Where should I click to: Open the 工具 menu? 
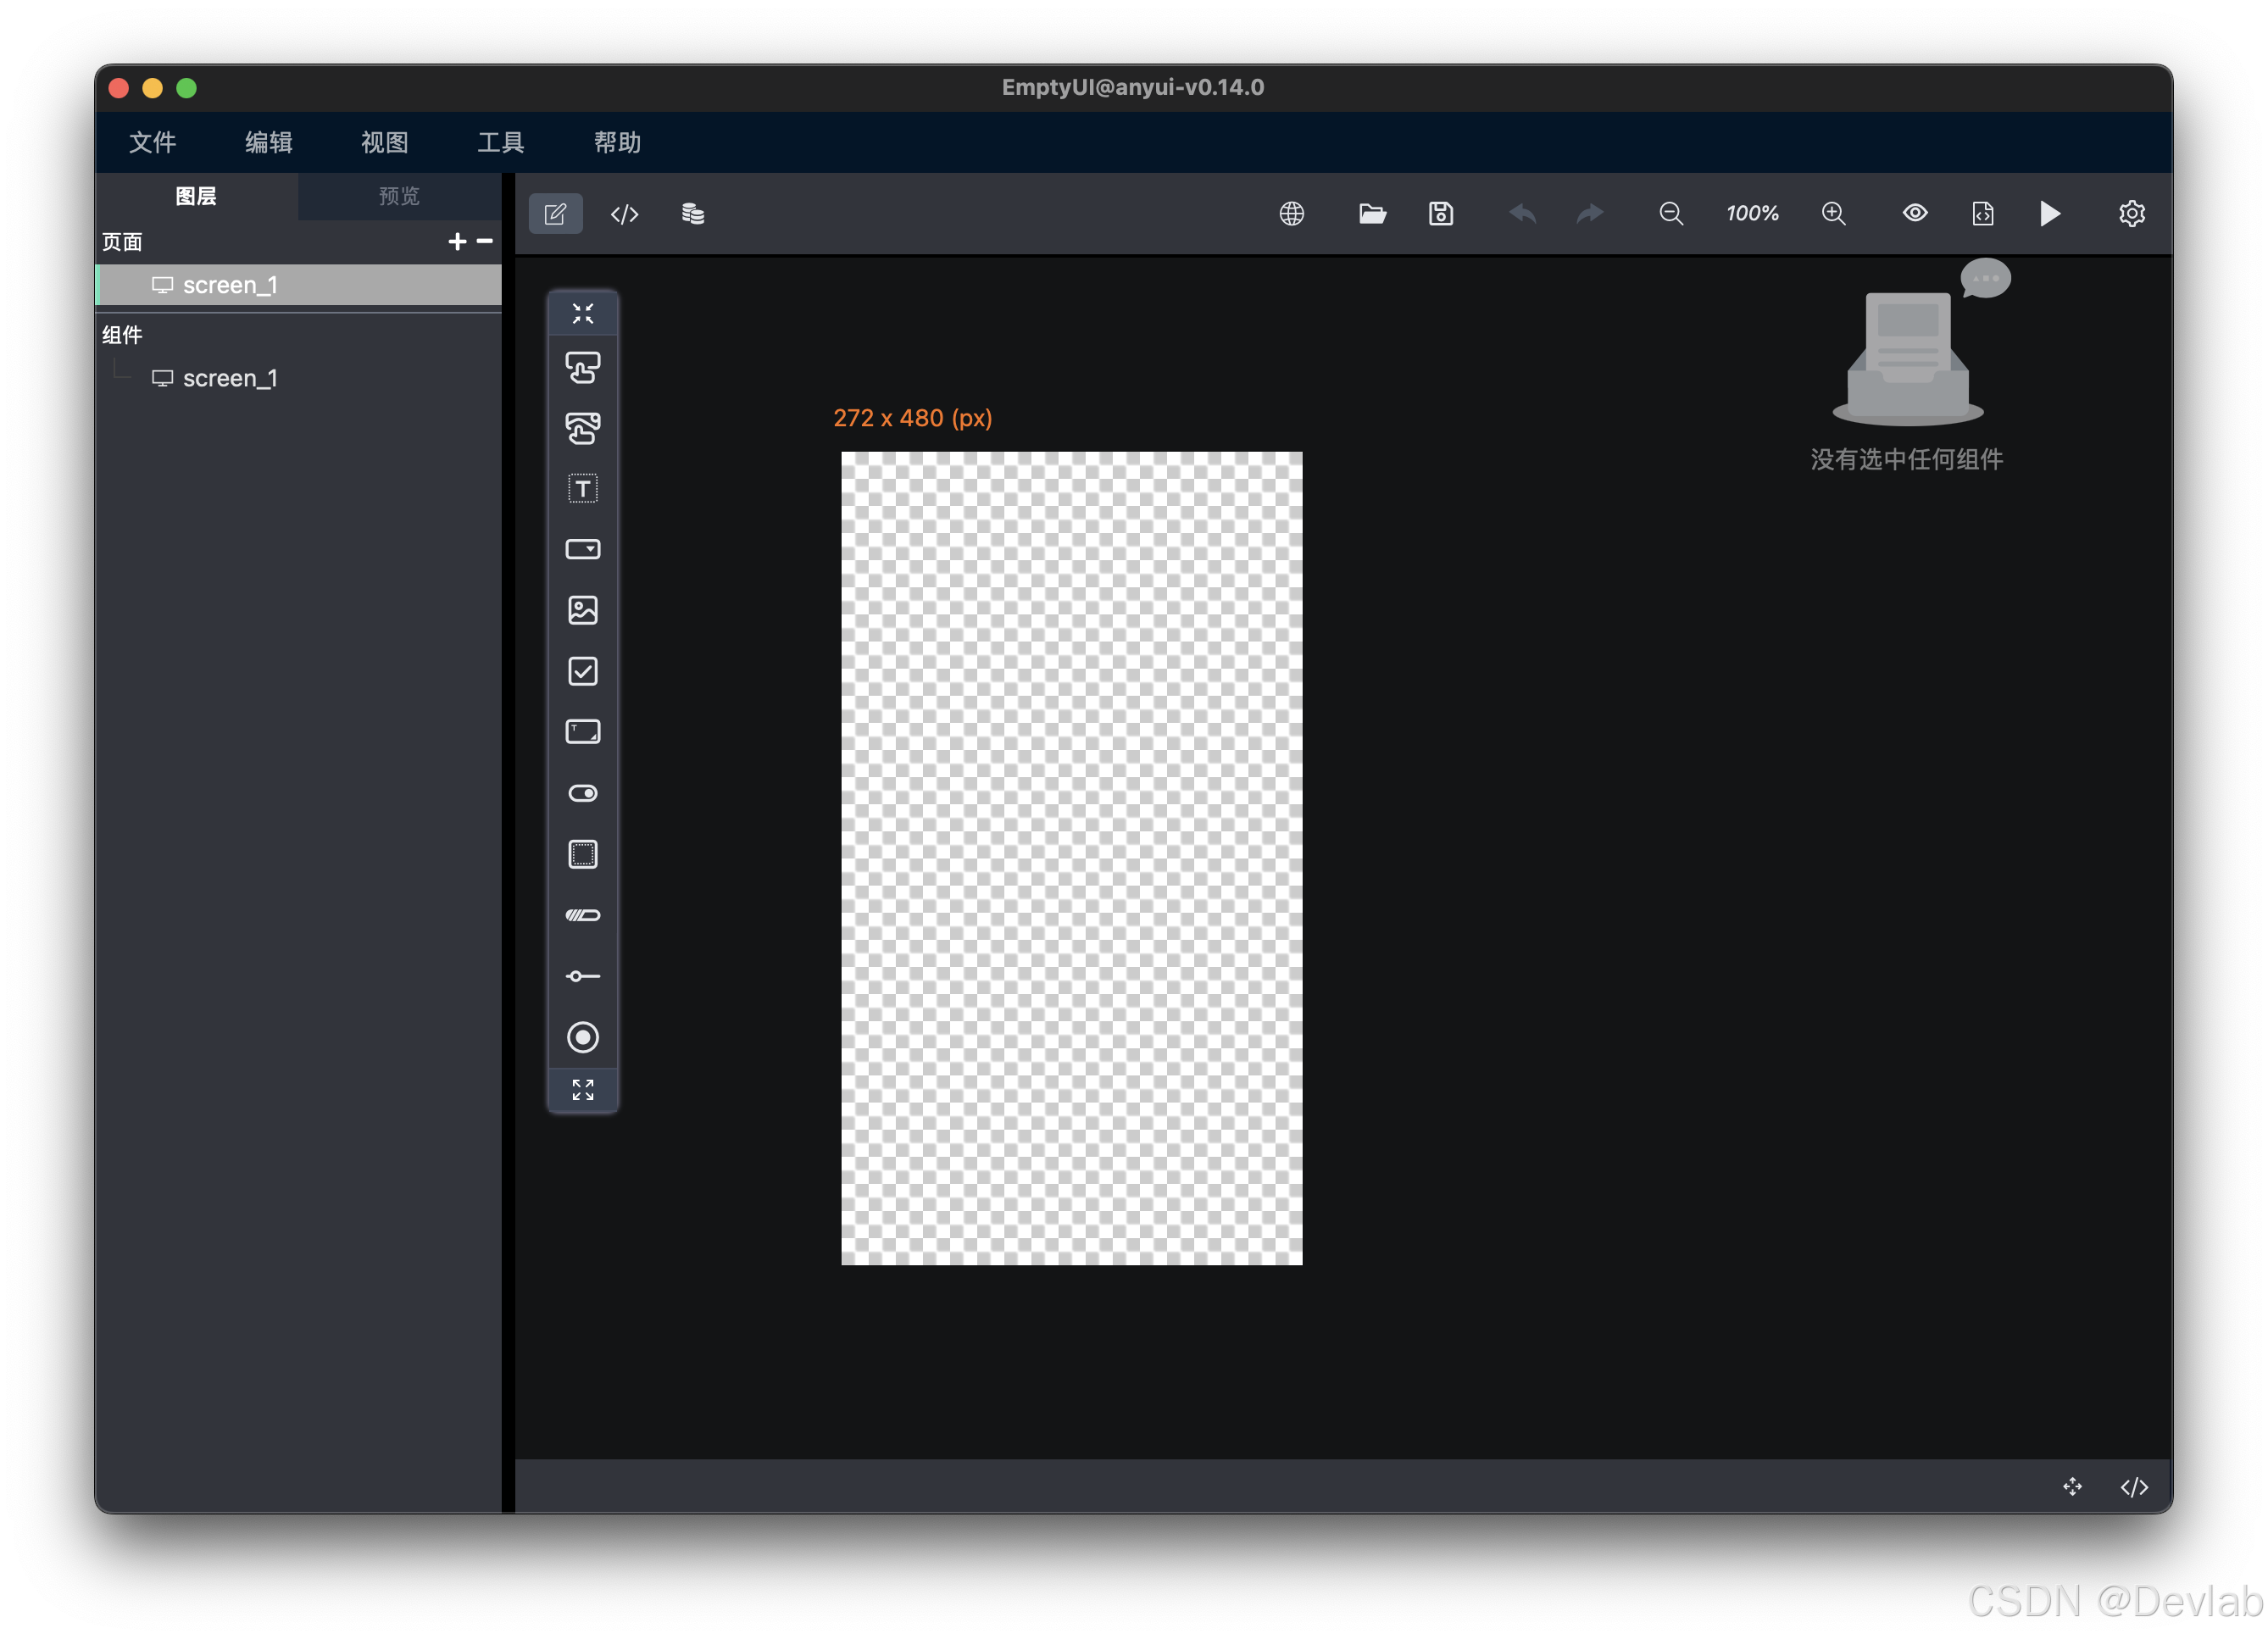[501, 143]
